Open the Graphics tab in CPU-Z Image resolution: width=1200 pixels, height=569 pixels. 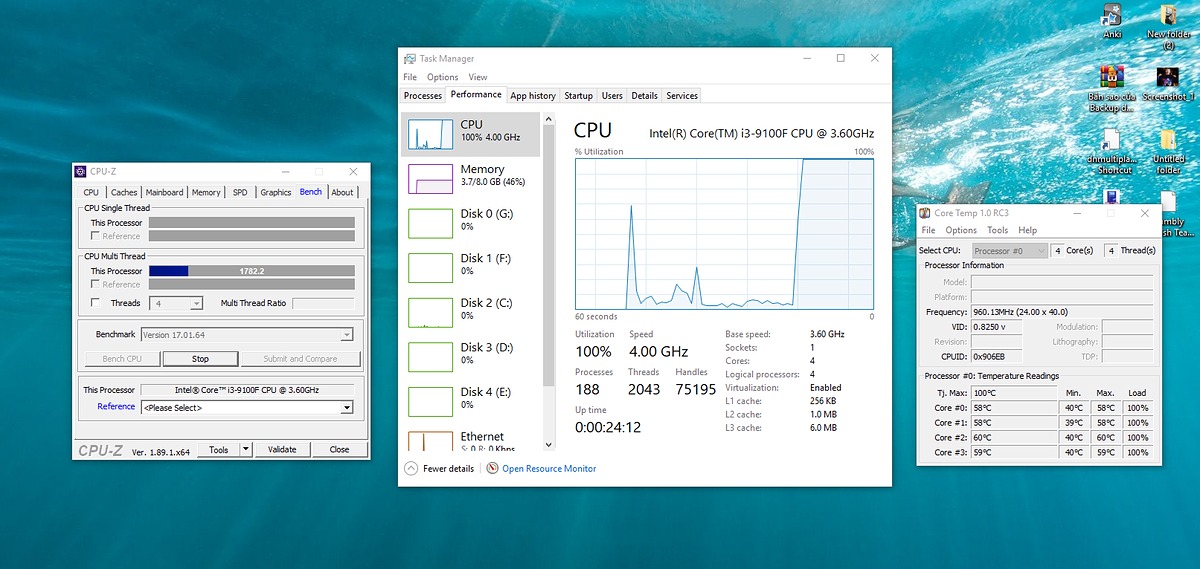276,192
